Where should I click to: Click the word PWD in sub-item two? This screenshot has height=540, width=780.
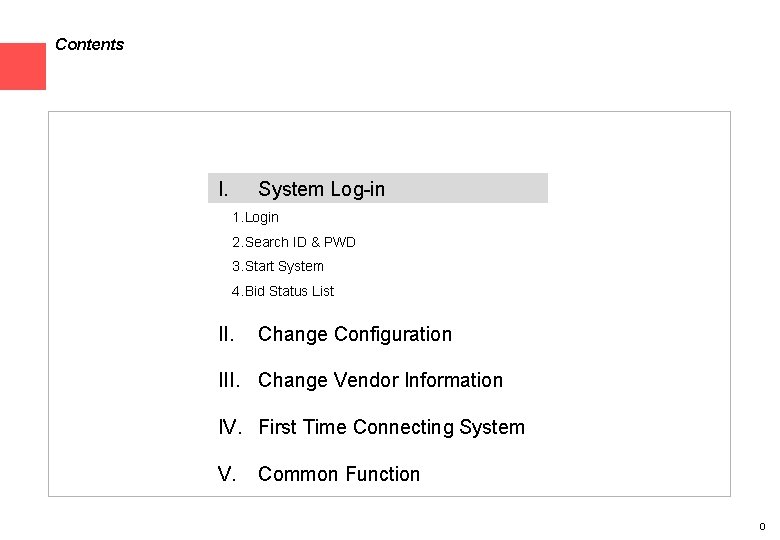pyautogui.click(x=340, y=242)
